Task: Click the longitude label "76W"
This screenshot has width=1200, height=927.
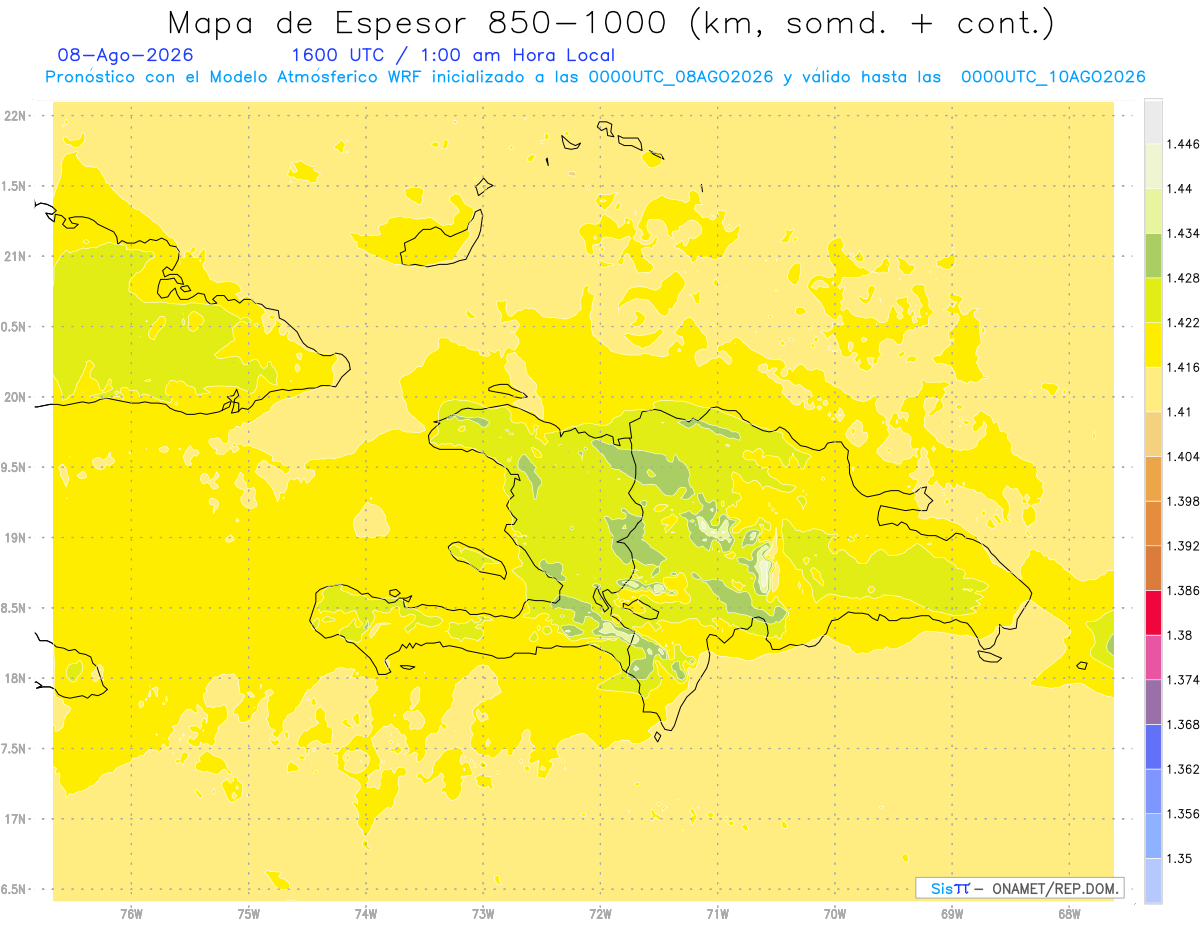Action: pyautogui.click(x=131, y=913)
